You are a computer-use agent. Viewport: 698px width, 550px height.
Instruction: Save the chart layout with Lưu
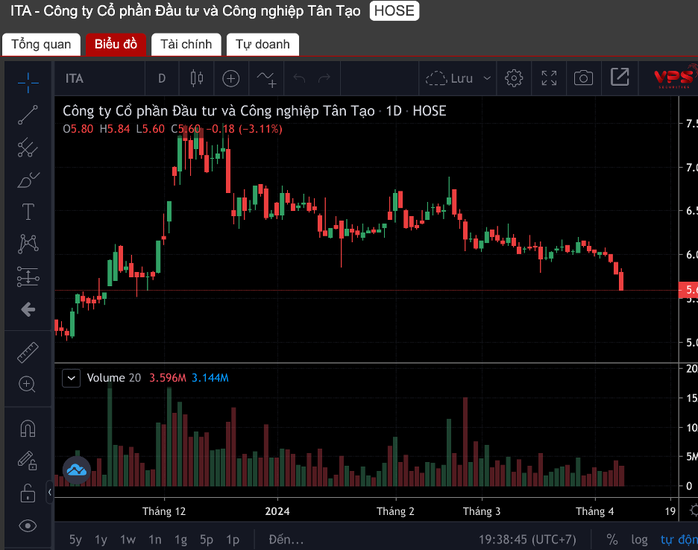(449, 79)
